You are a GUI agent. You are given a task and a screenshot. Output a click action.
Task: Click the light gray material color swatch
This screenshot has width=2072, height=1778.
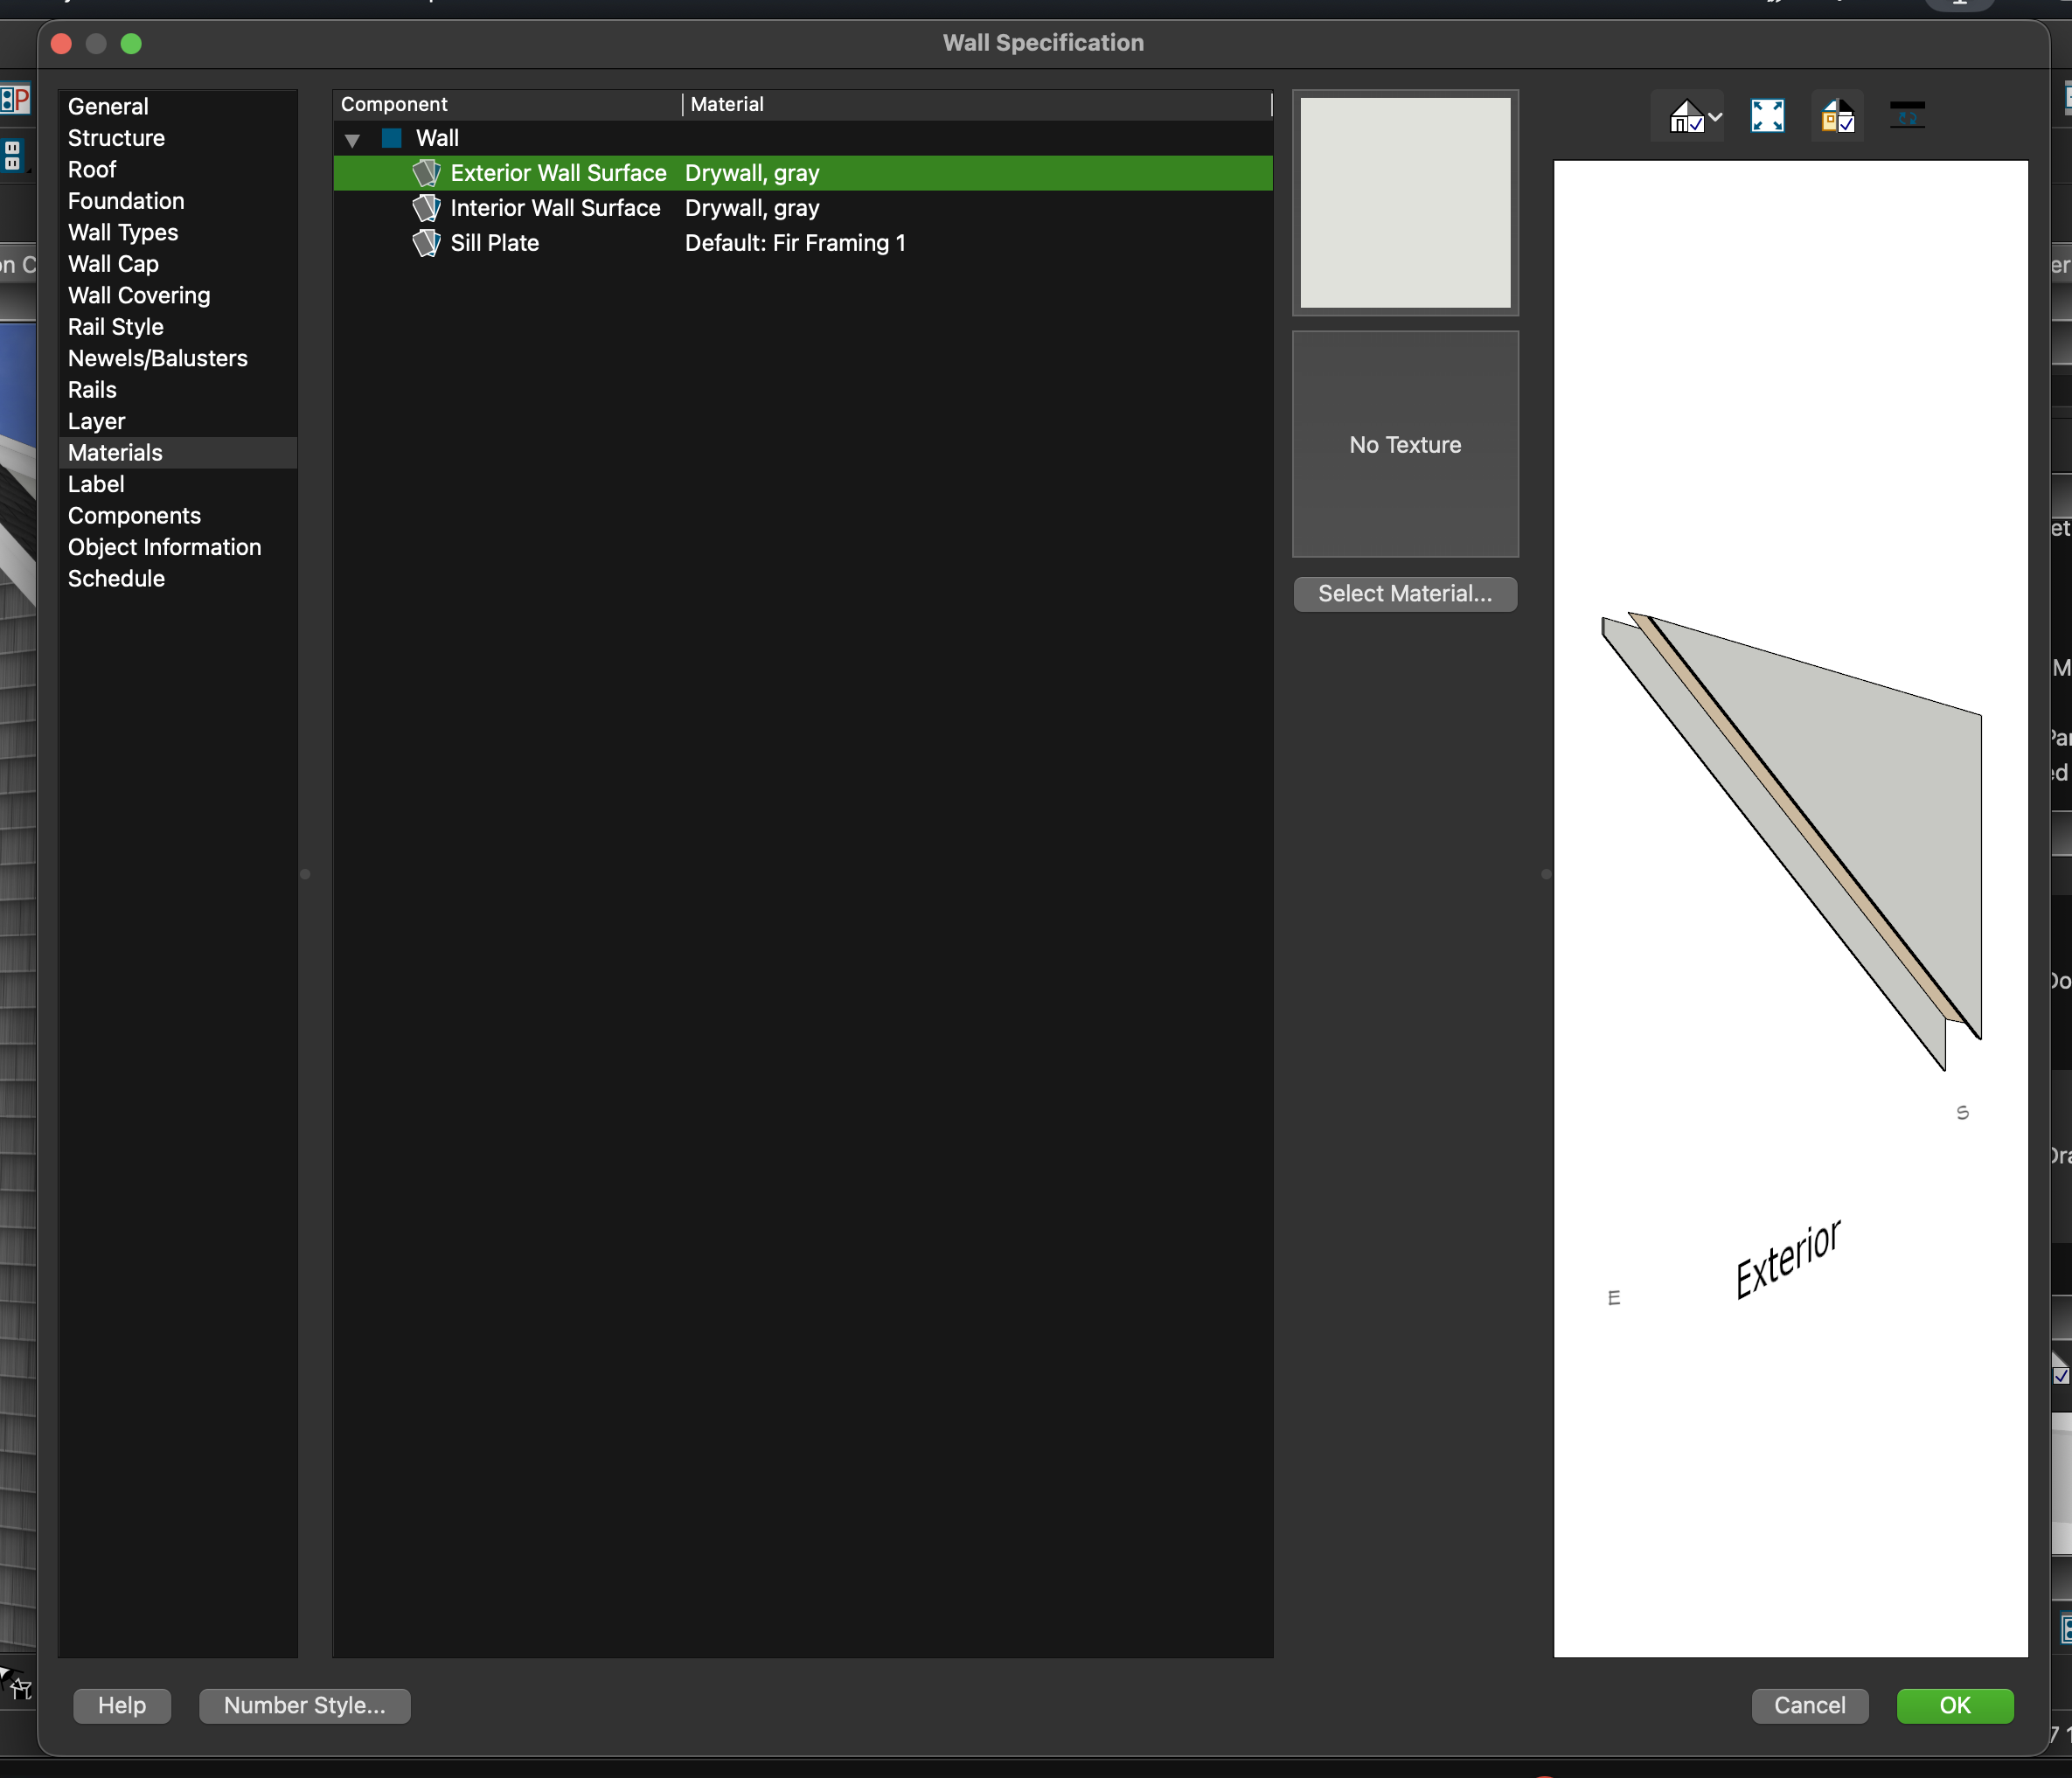click(x=1404, y=202)
